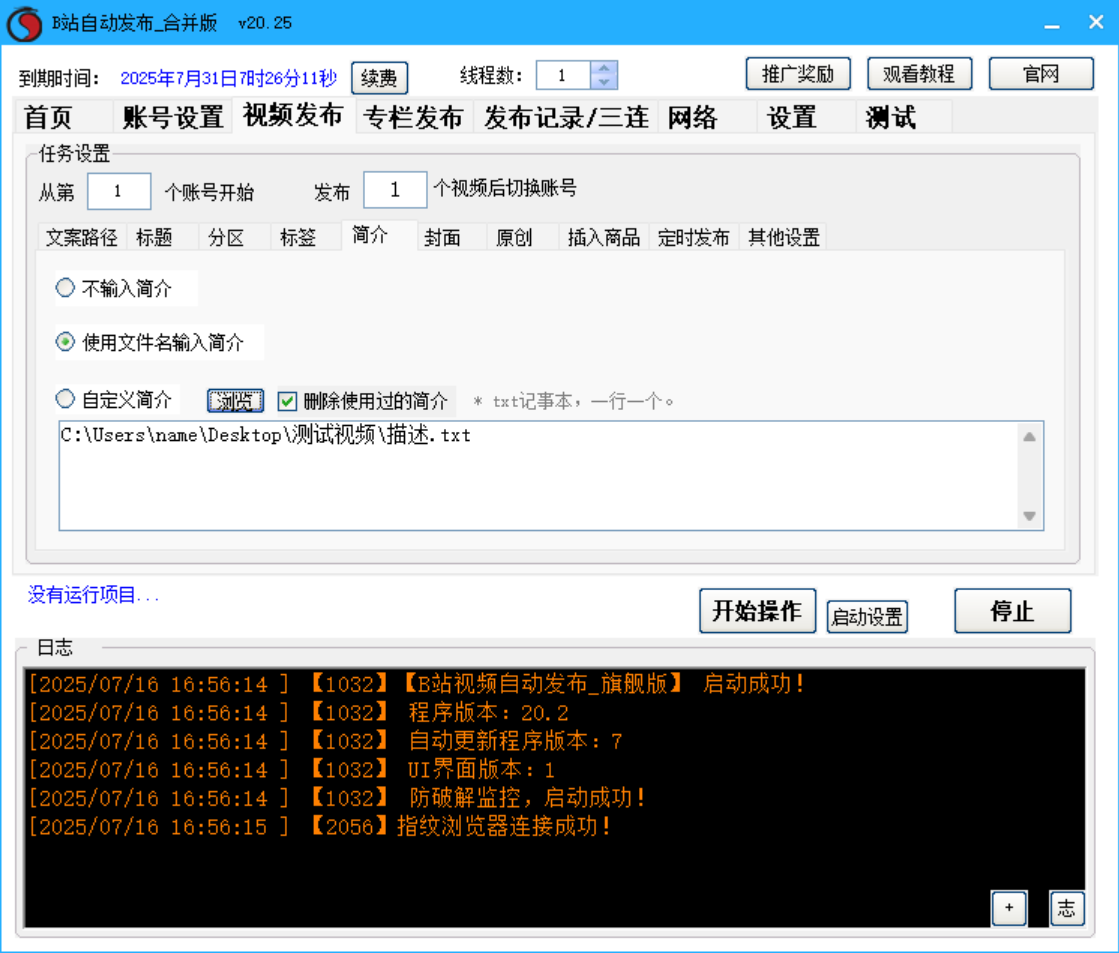Viewport: 1119px width, 953px height.
Task: Minimize the window
Action: tap(1052, 24)
